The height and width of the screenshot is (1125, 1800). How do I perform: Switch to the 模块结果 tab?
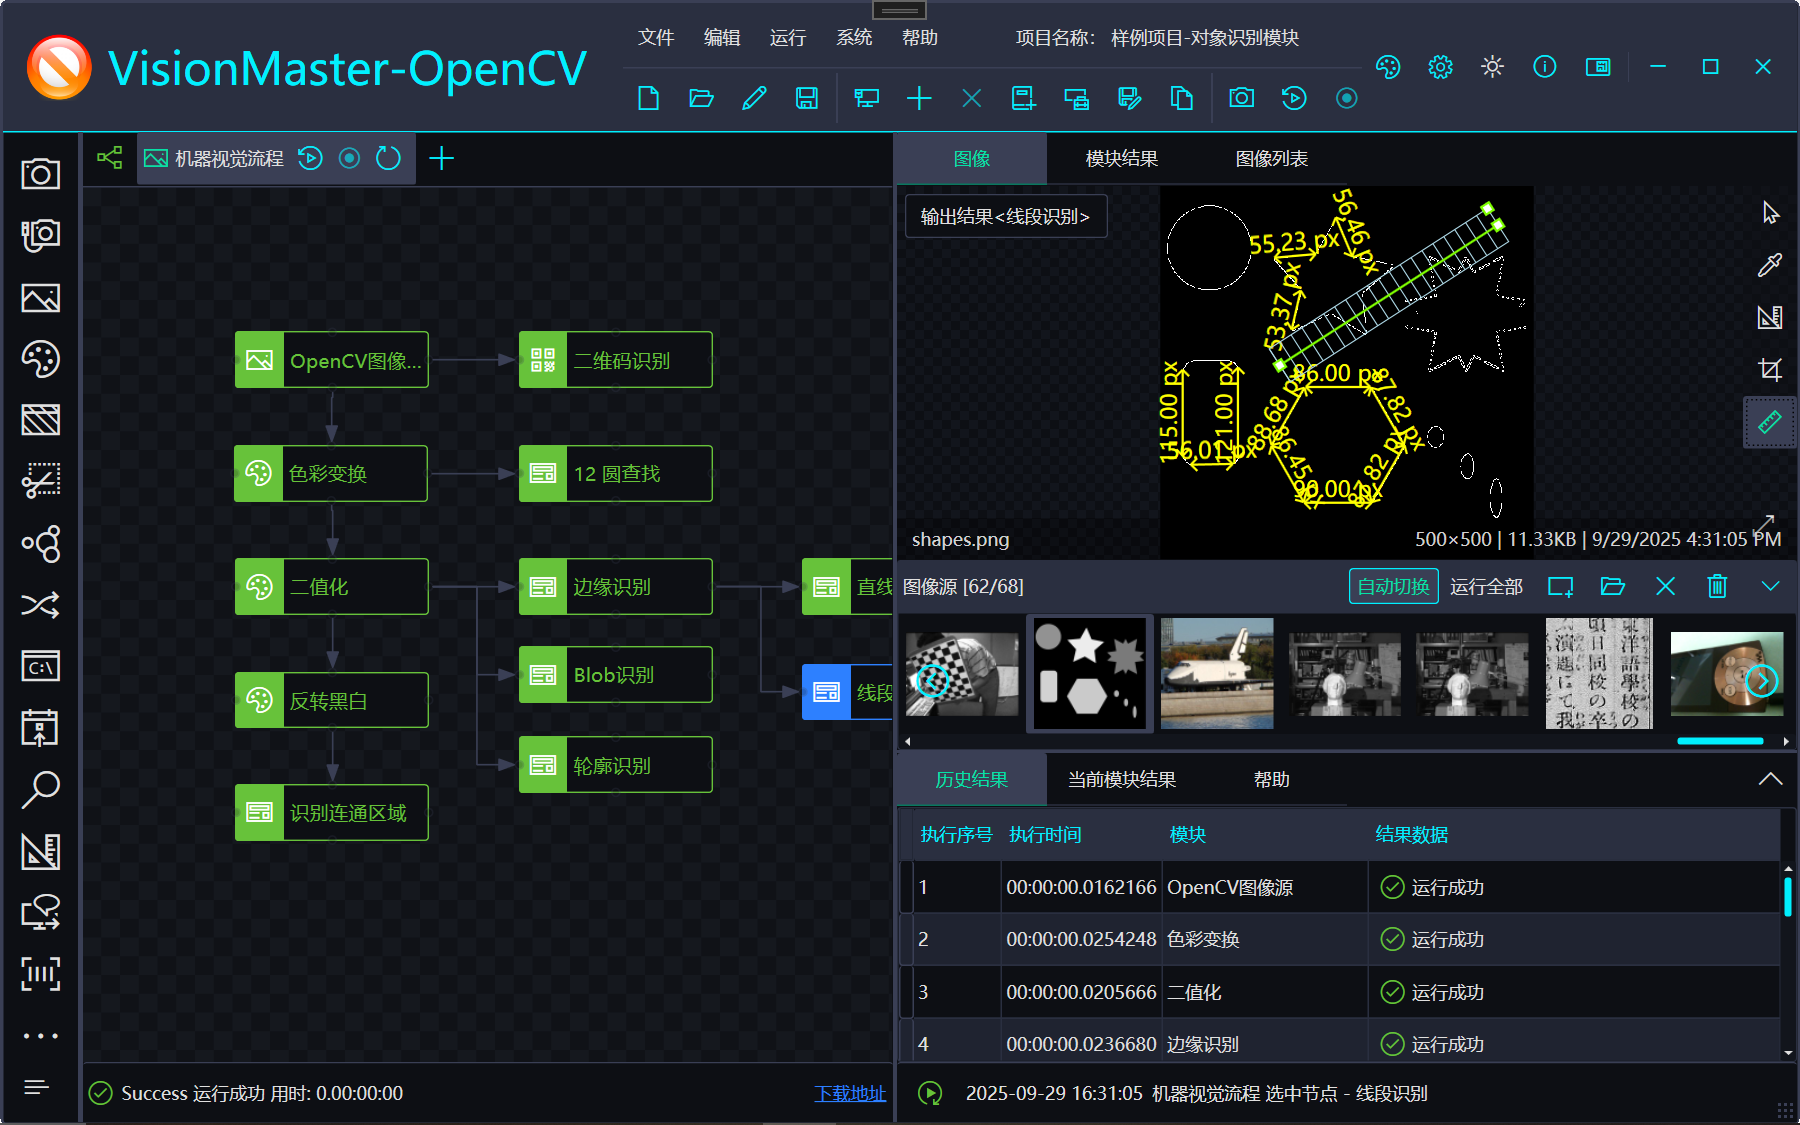(x=1122, y=159)
